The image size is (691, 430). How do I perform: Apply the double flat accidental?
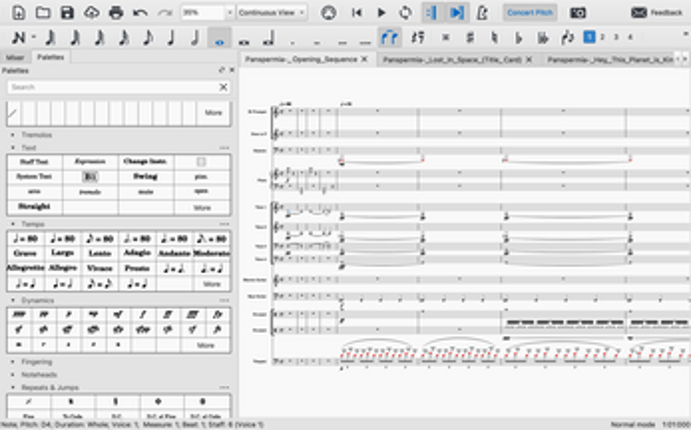(x=542, y=37)
